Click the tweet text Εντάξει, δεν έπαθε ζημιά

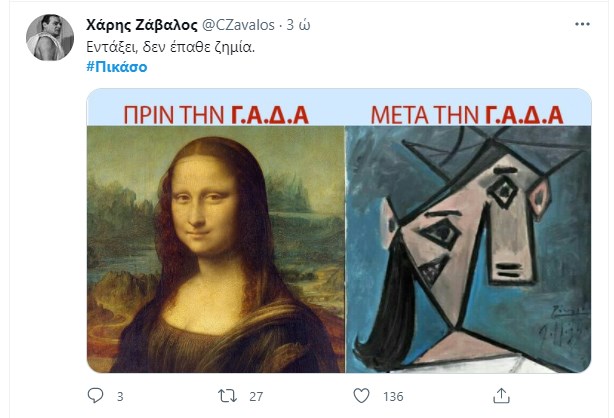pos(170,47)
